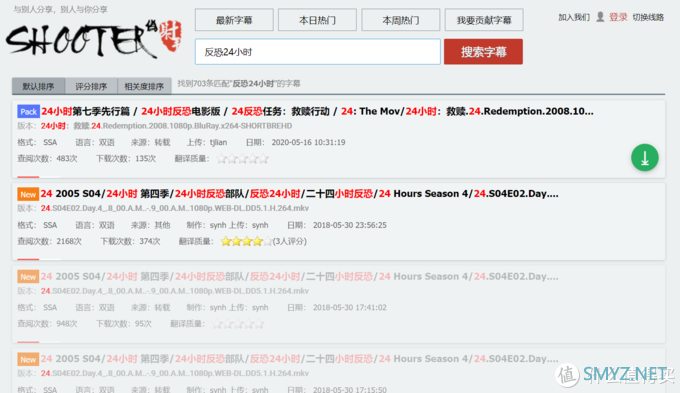
Task: Click the 查阅次数: 2168次 text
Action: [49, 241]
